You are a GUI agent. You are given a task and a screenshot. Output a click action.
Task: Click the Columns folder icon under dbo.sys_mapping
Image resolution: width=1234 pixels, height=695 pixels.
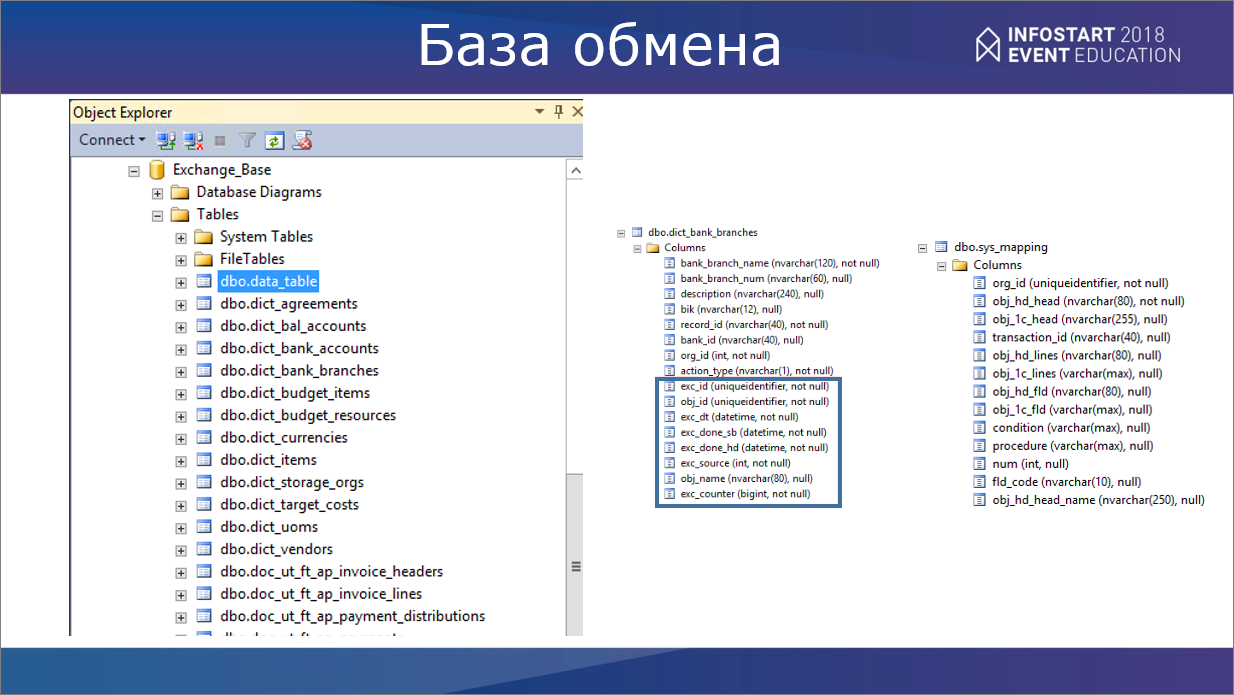(x=960, y=265)
